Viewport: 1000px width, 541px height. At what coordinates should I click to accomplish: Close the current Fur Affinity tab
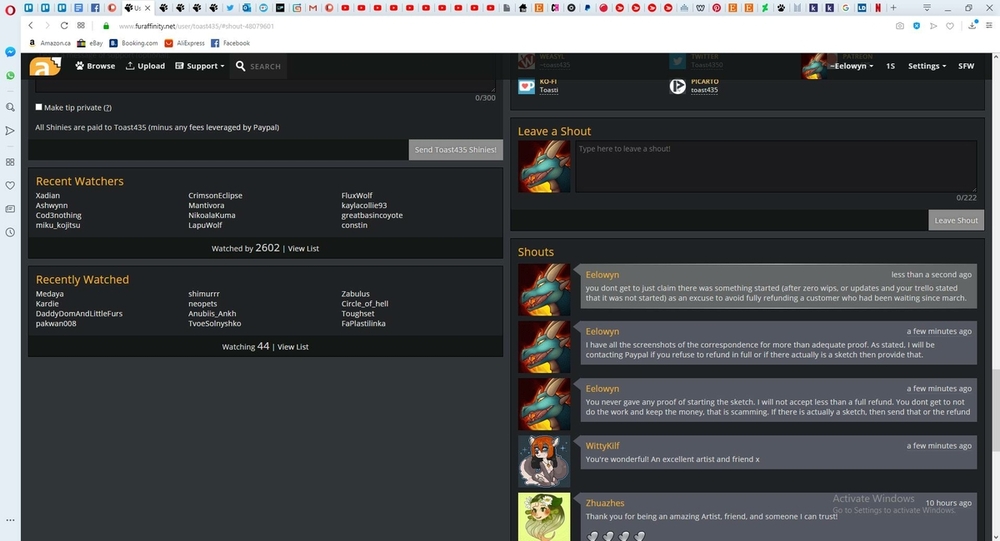pos(147,8)
